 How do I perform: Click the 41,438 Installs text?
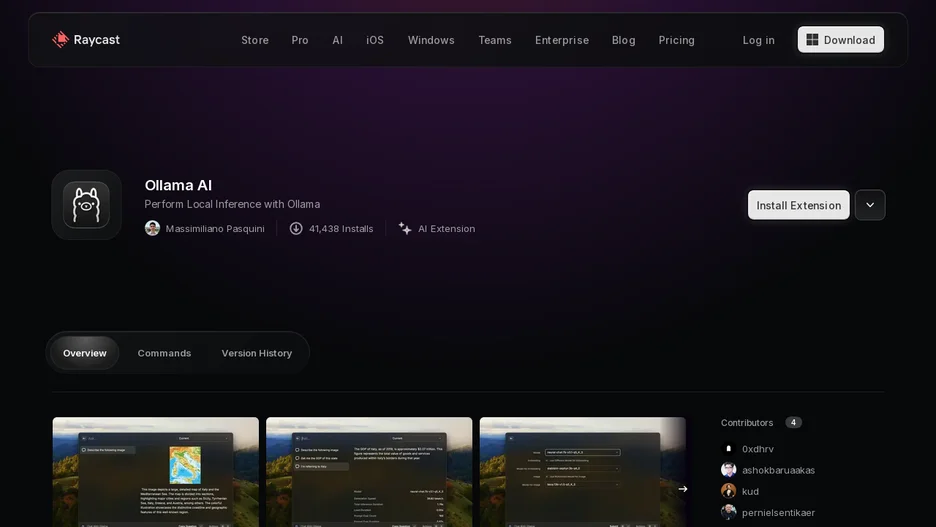pyautogui.click(x=341, y=229)
